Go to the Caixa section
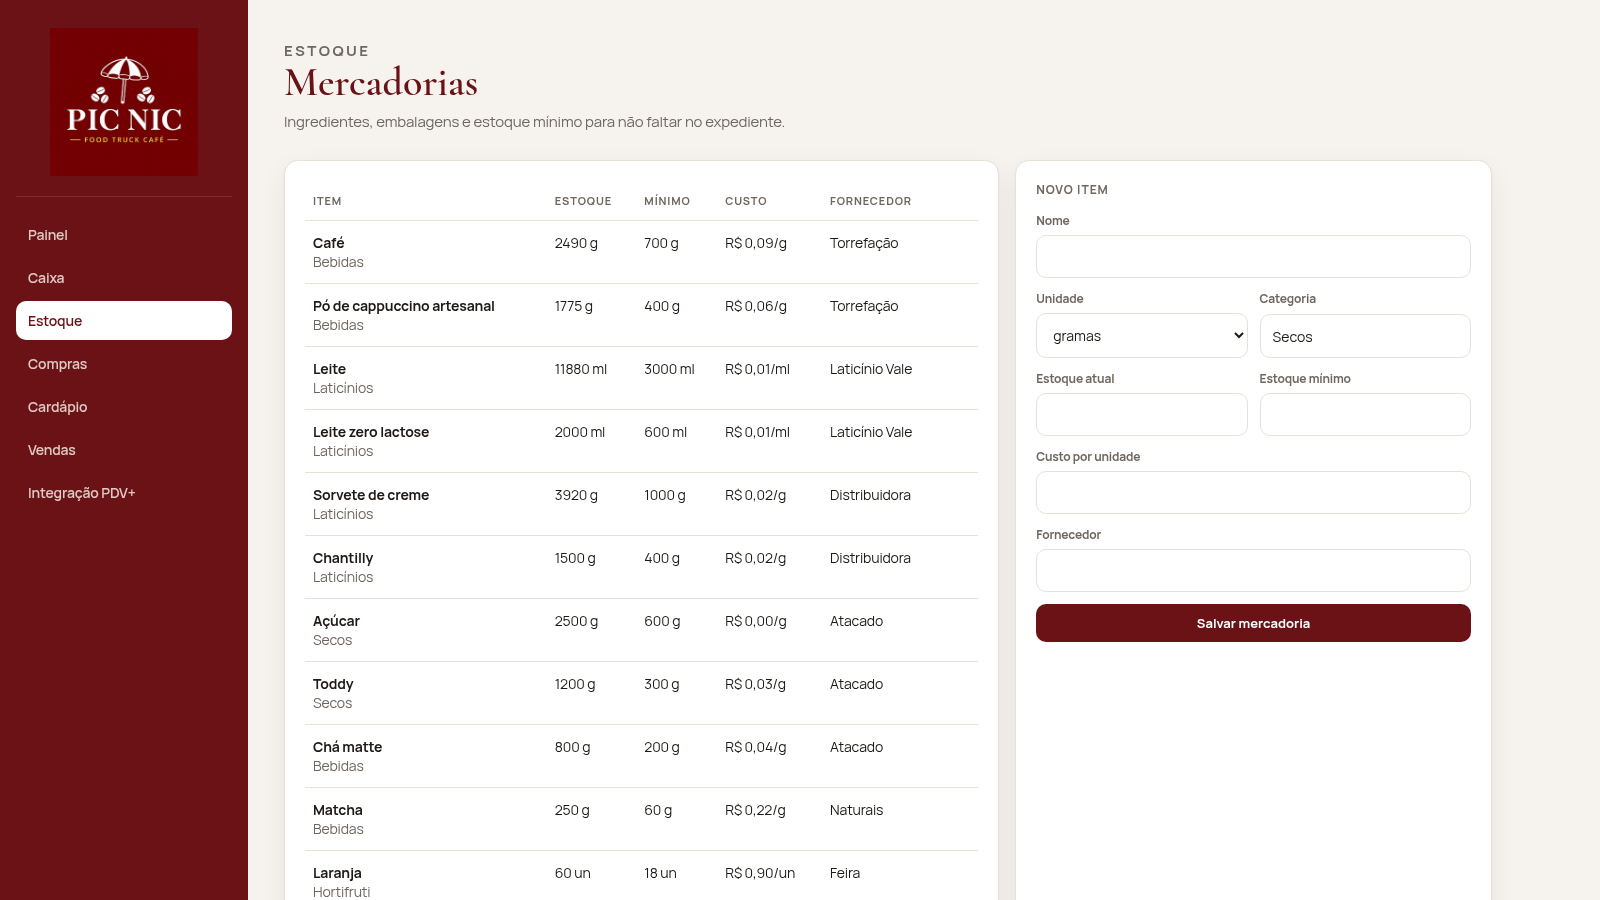Viewport: 1600px width, 900px height. [124, 278]
